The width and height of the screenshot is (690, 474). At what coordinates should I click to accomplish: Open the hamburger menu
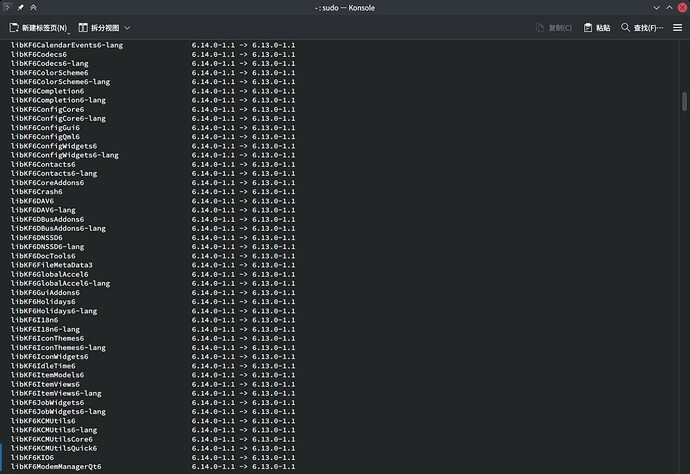pos(677,28)
